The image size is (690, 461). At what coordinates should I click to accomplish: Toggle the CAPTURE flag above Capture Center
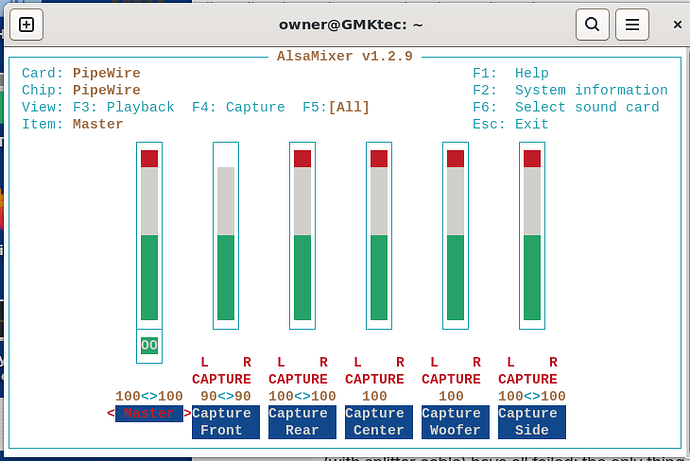pyautogui.click(x=374, y=379)
